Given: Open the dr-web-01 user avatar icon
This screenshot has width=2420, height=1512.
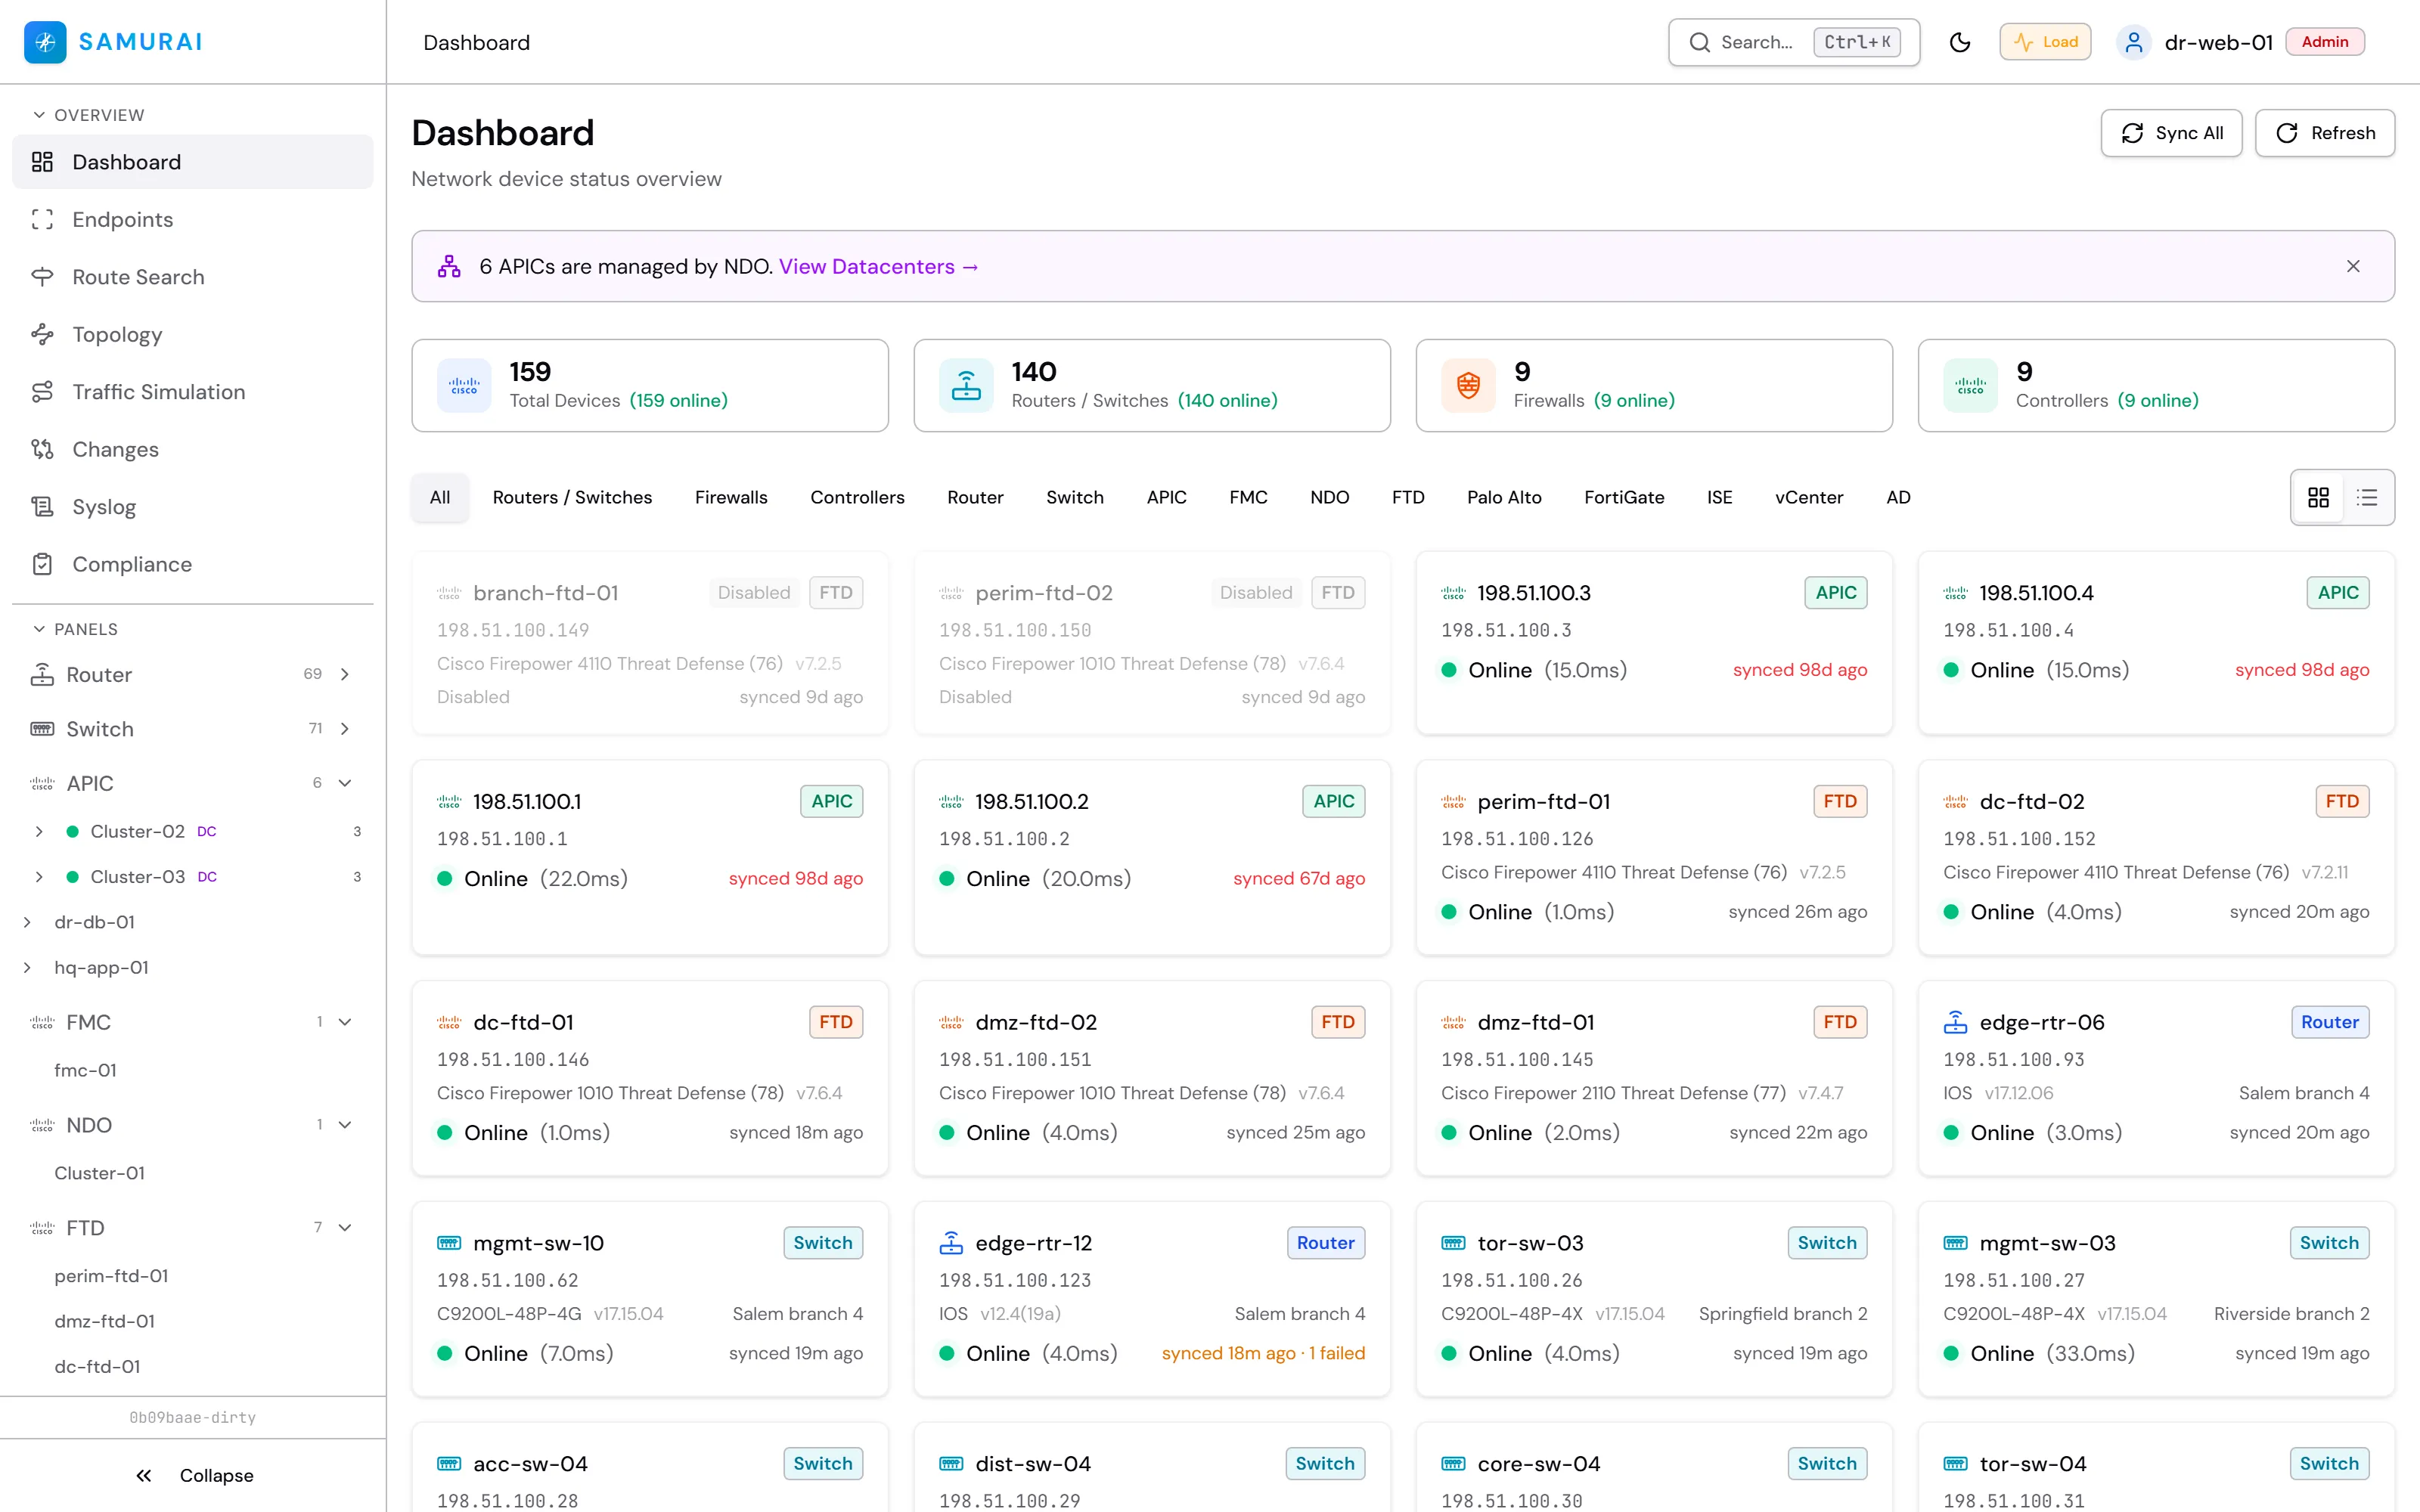Looking at the screenshot, I should click(2133, 42).
